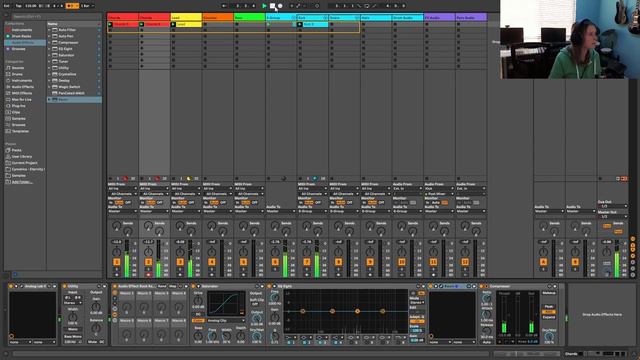The height and width of the screenshot is (360, 640).
Task: Open the Drums category in browser
Action: click(17, 74)
